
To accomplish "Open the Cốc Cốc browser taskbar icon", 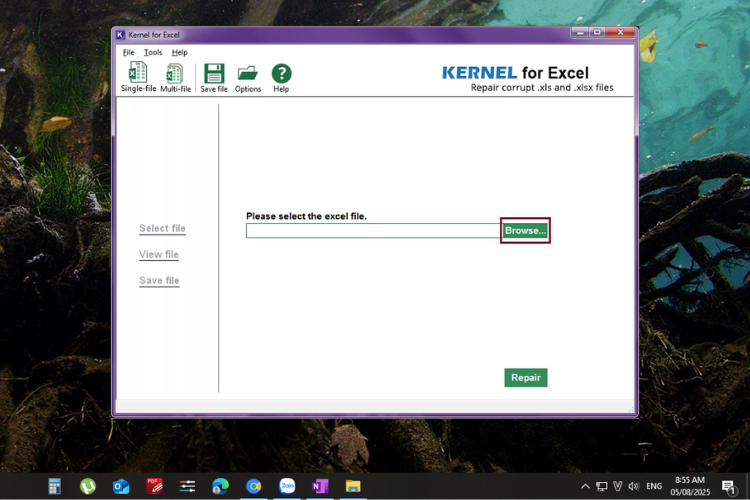I will click(x=254, y=487).
